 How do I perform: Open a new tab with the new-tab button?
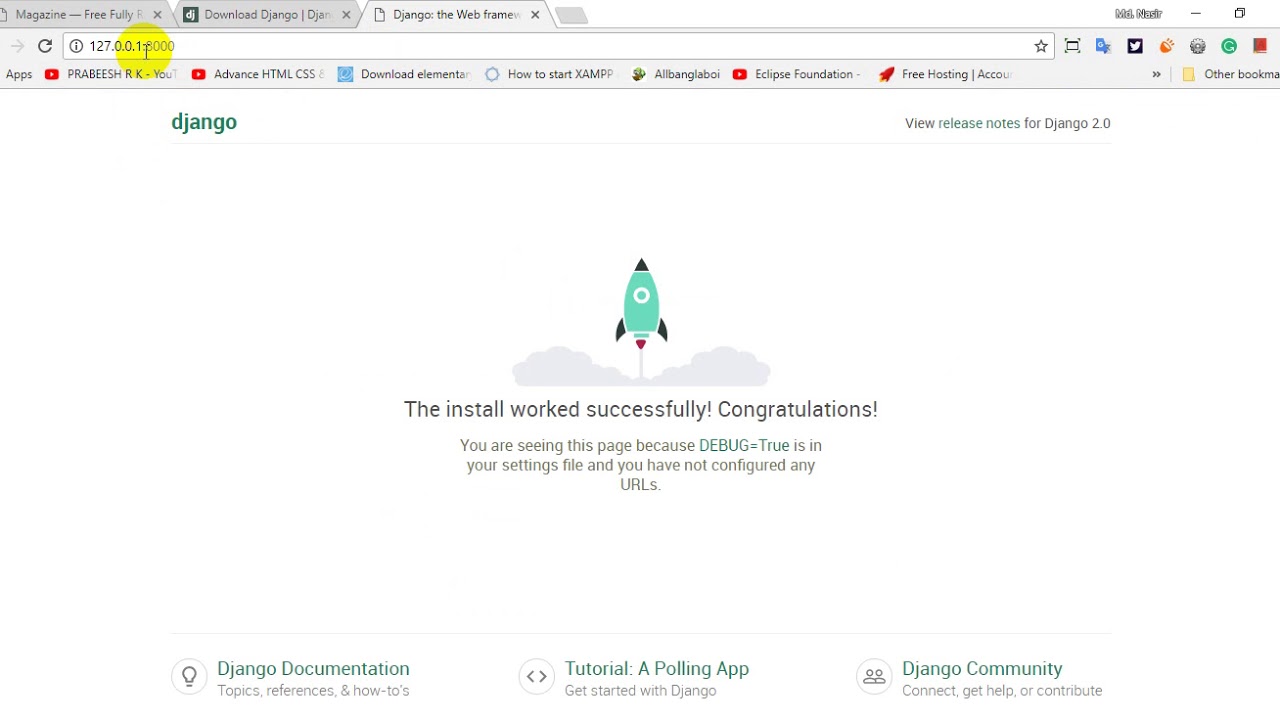571,15
